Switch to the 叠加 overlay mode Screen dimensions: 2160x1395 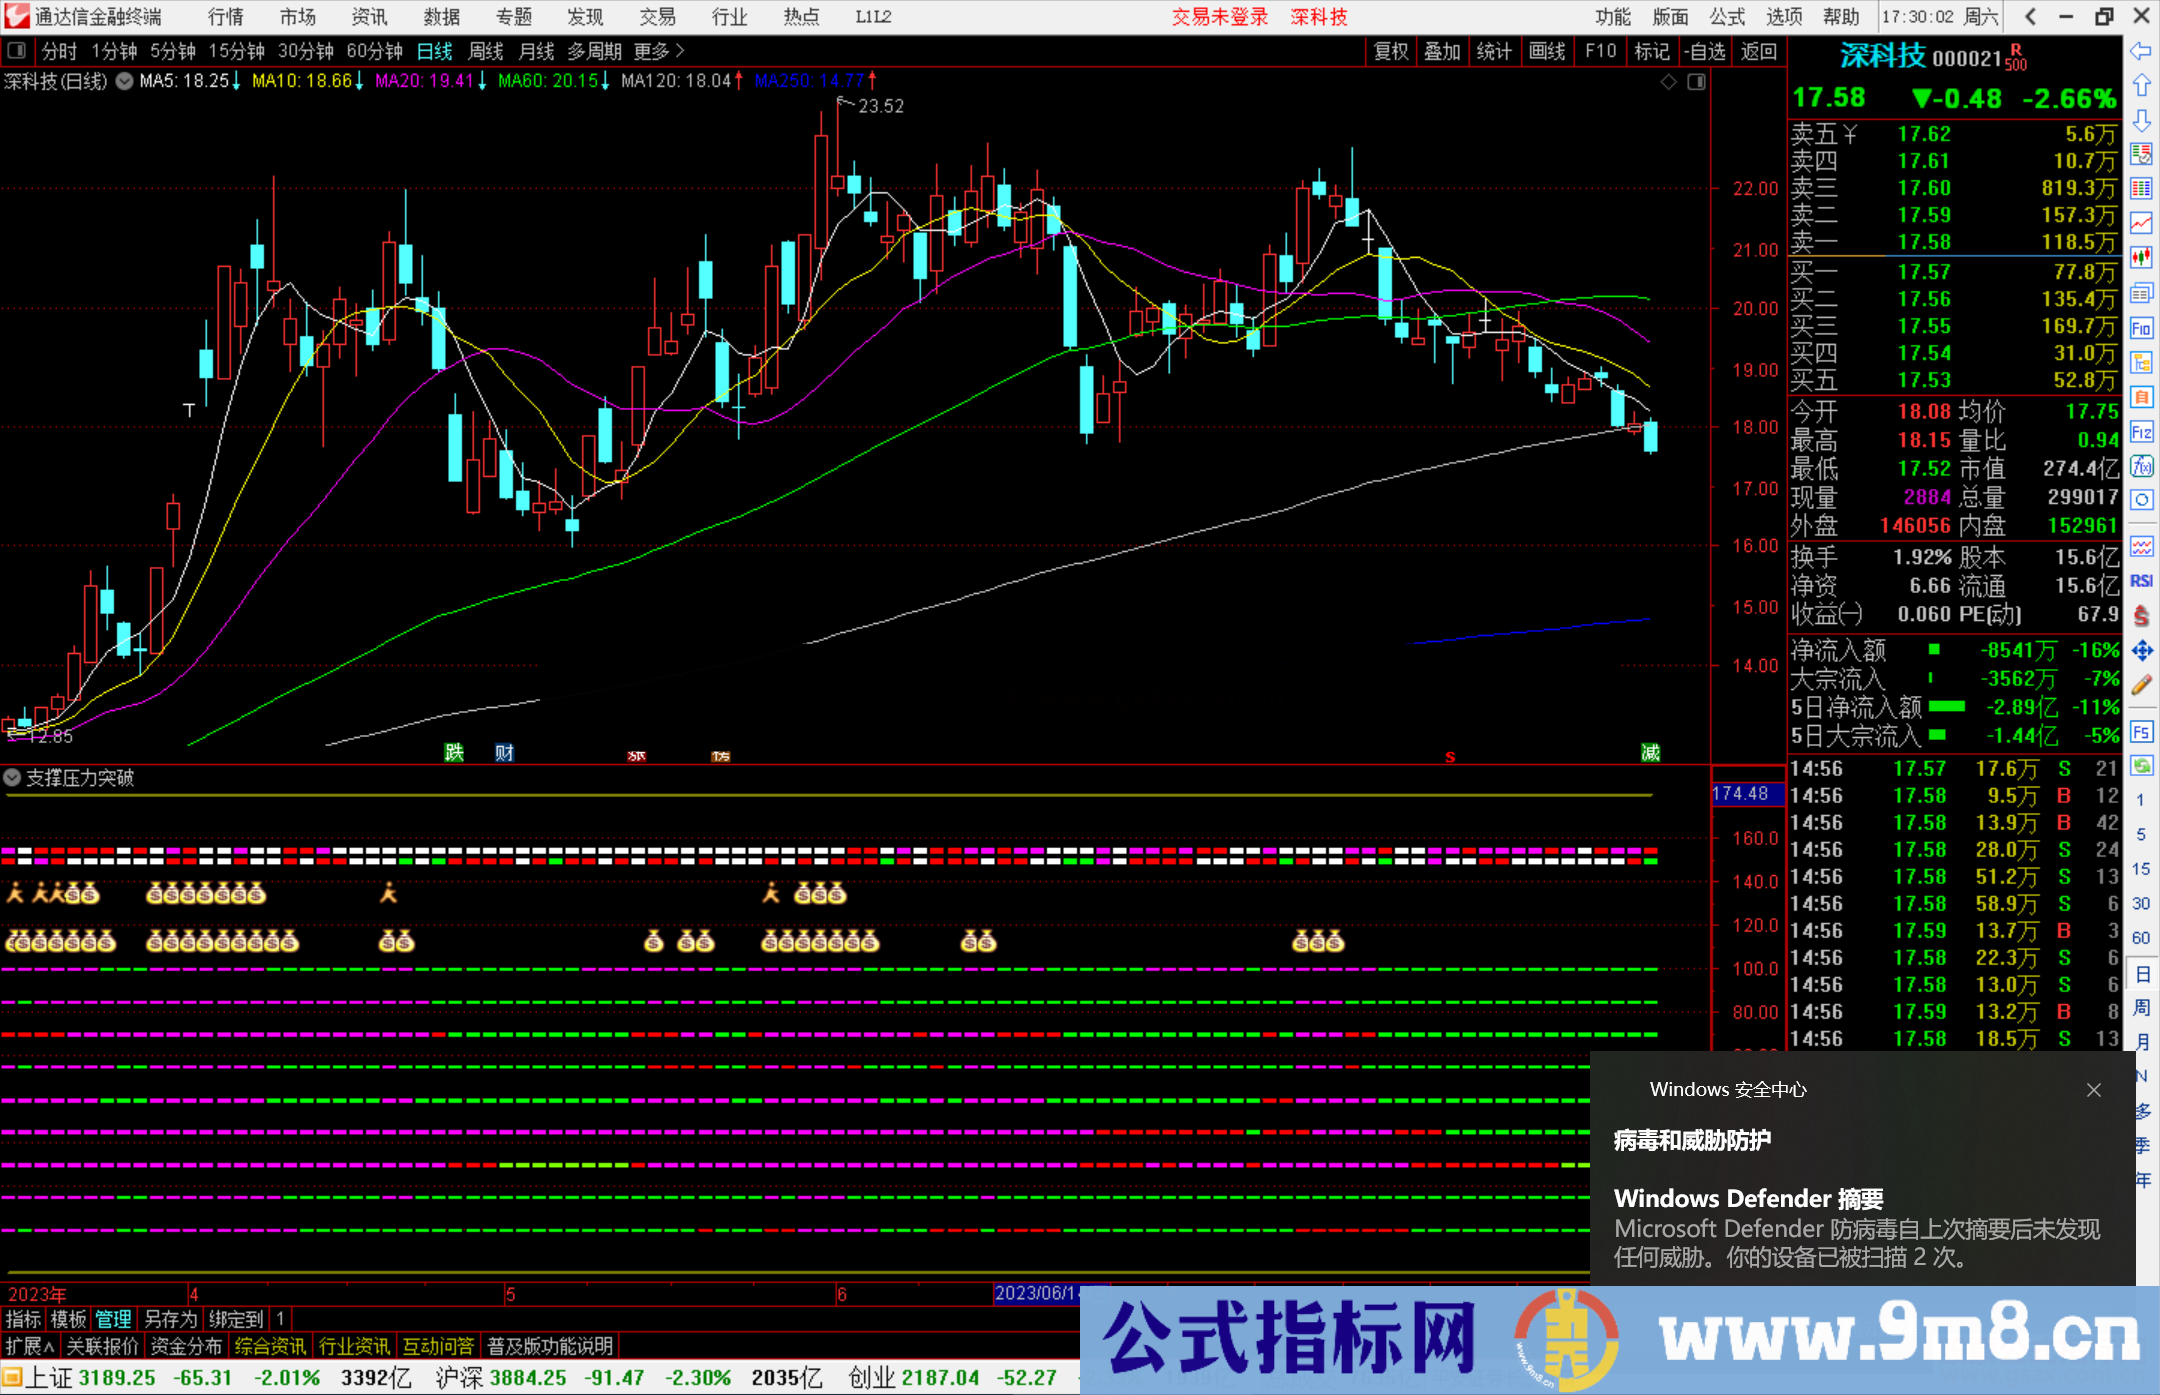tap(1443, 51)
